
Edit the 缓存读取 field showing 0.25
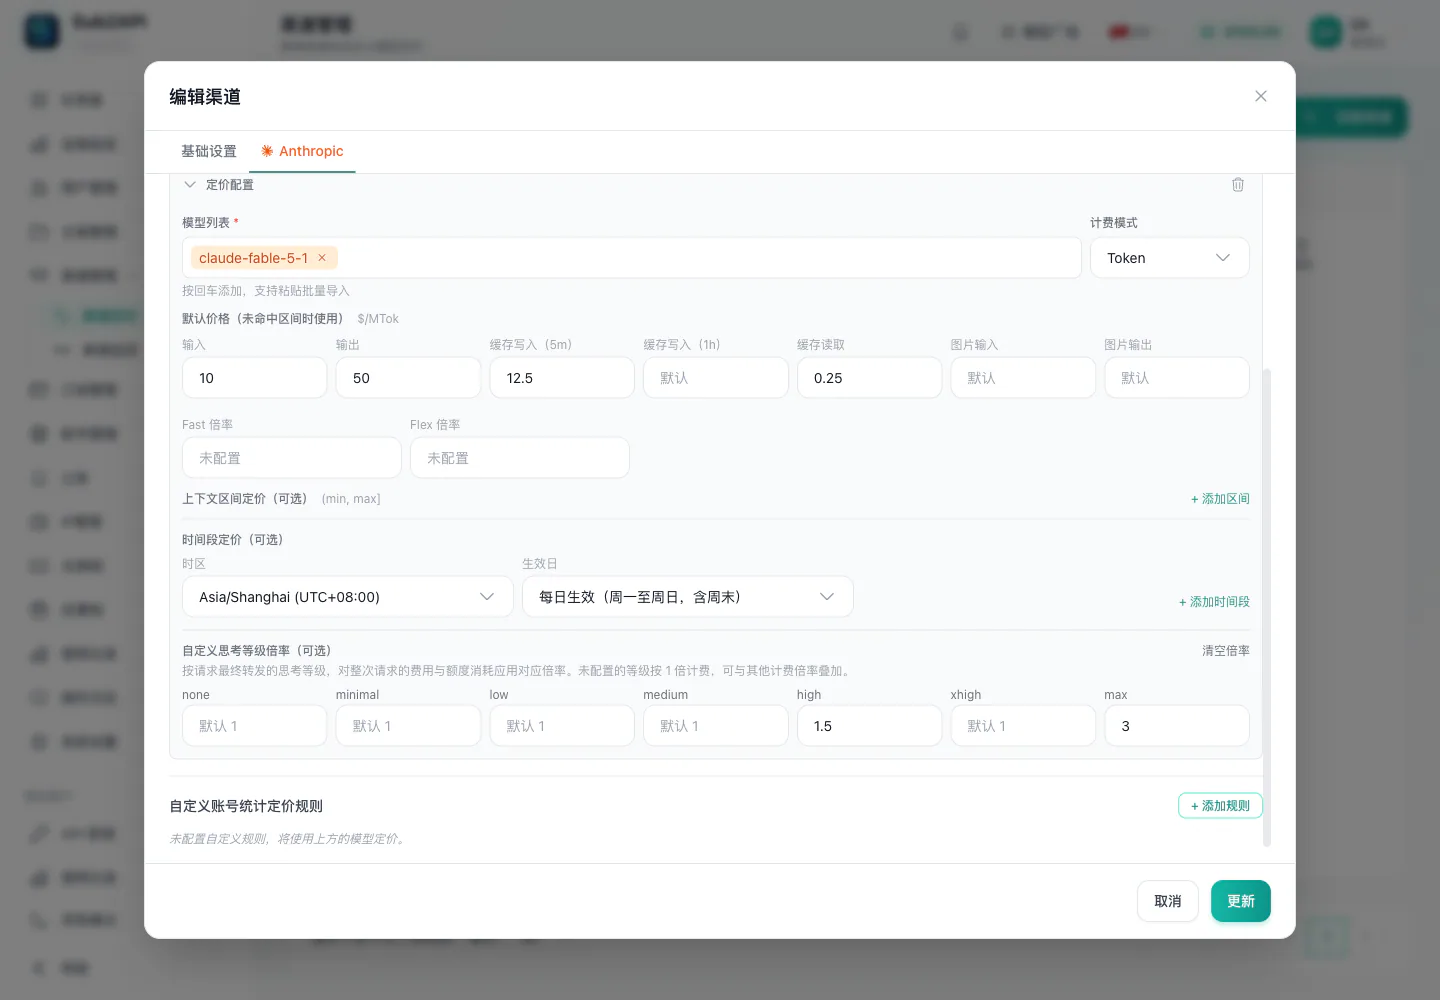coord(869,378)
